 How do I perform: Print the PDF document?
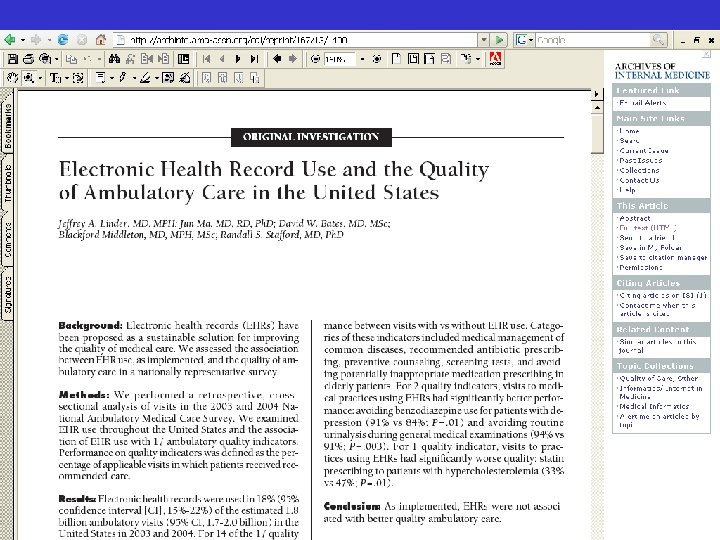pyautogui.click(x=28, y=59)
